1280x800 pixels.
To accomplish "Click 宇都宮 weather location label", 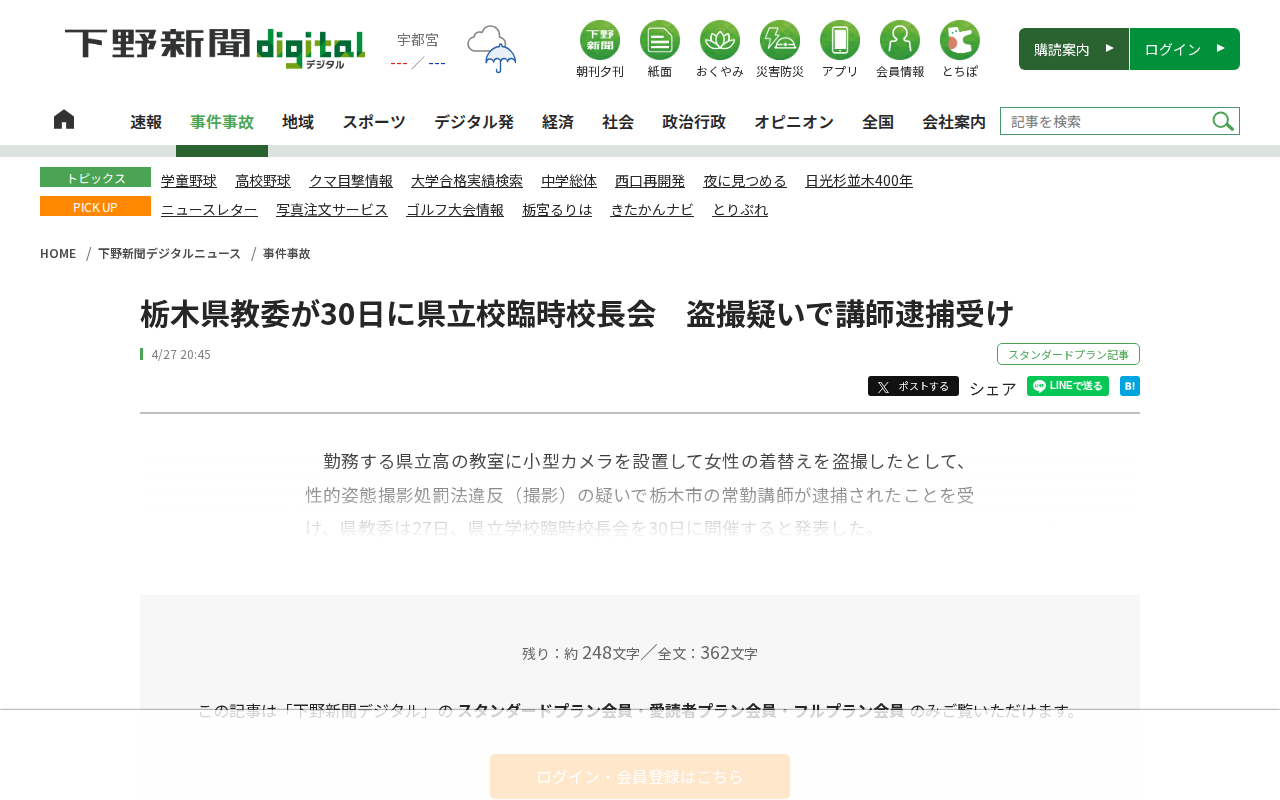I will click(x=418, y=40).
